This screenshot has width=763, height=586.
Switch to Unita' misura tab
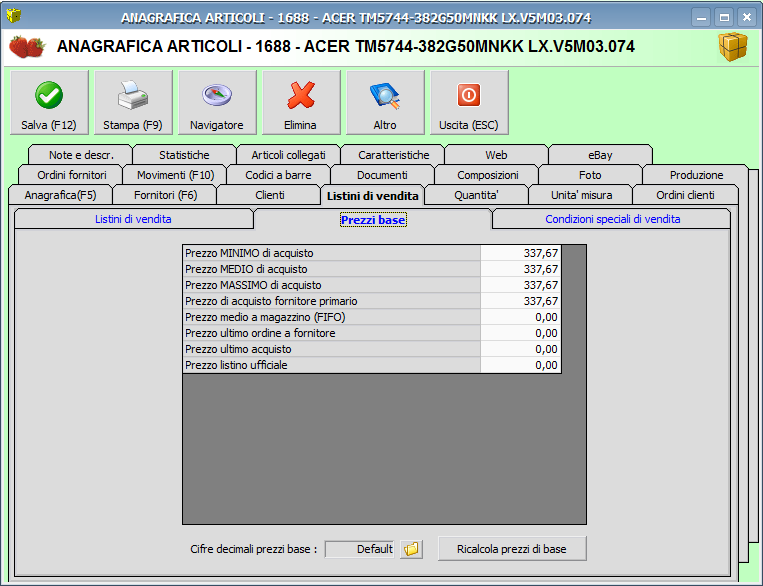[x=581, y=195]
